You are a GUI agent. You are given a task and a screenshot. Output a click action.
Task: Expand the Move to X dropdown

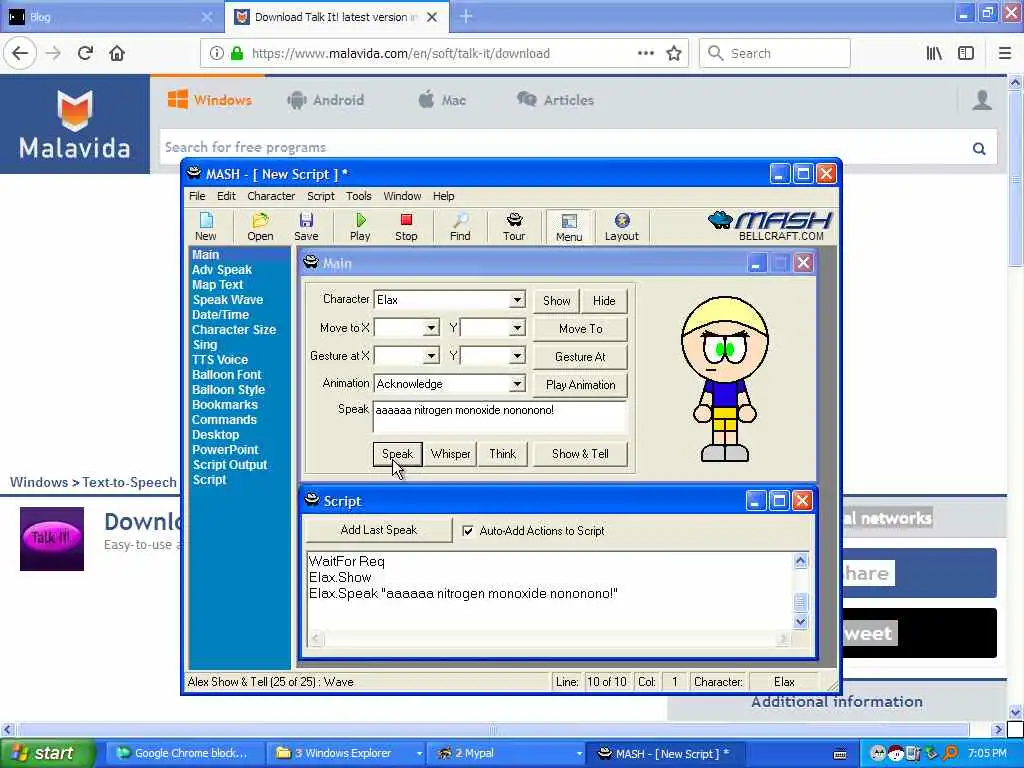[x=431, y=328]
